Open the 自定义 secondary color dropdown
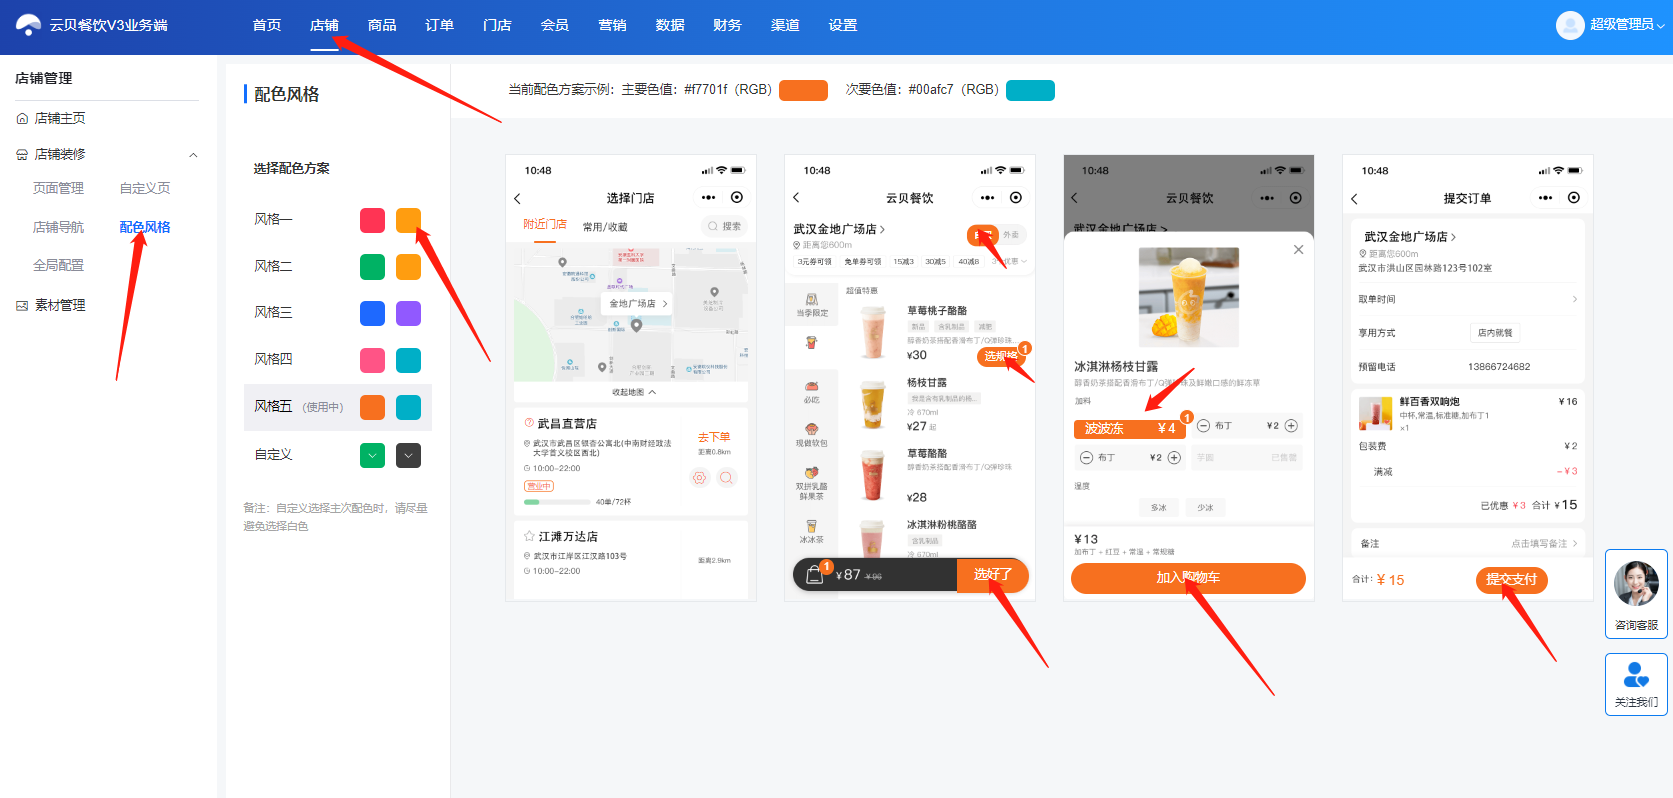1673x798 pixels. [408, 455]
